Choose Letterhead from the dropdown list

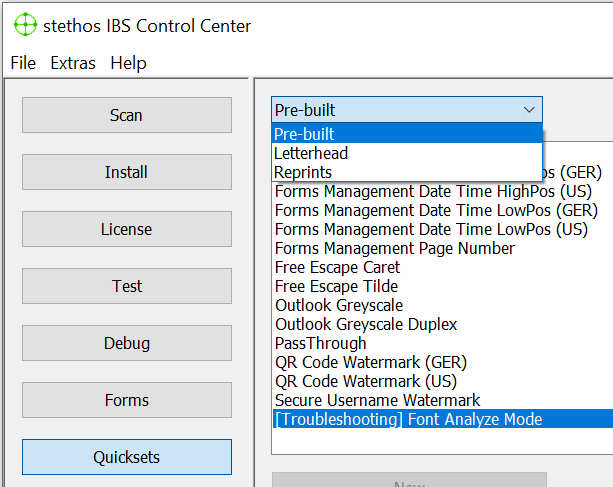311,153
